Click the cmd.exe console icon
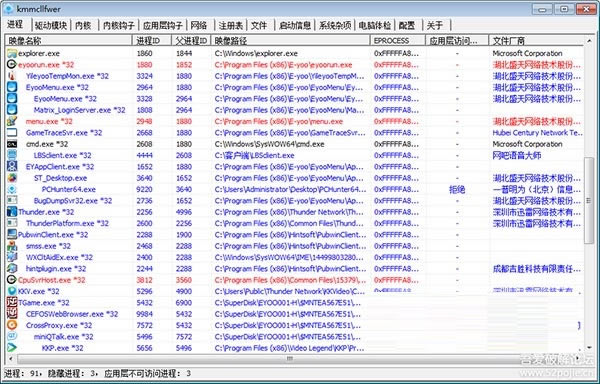Screen dimensions: 600x384 click(12, 144)
